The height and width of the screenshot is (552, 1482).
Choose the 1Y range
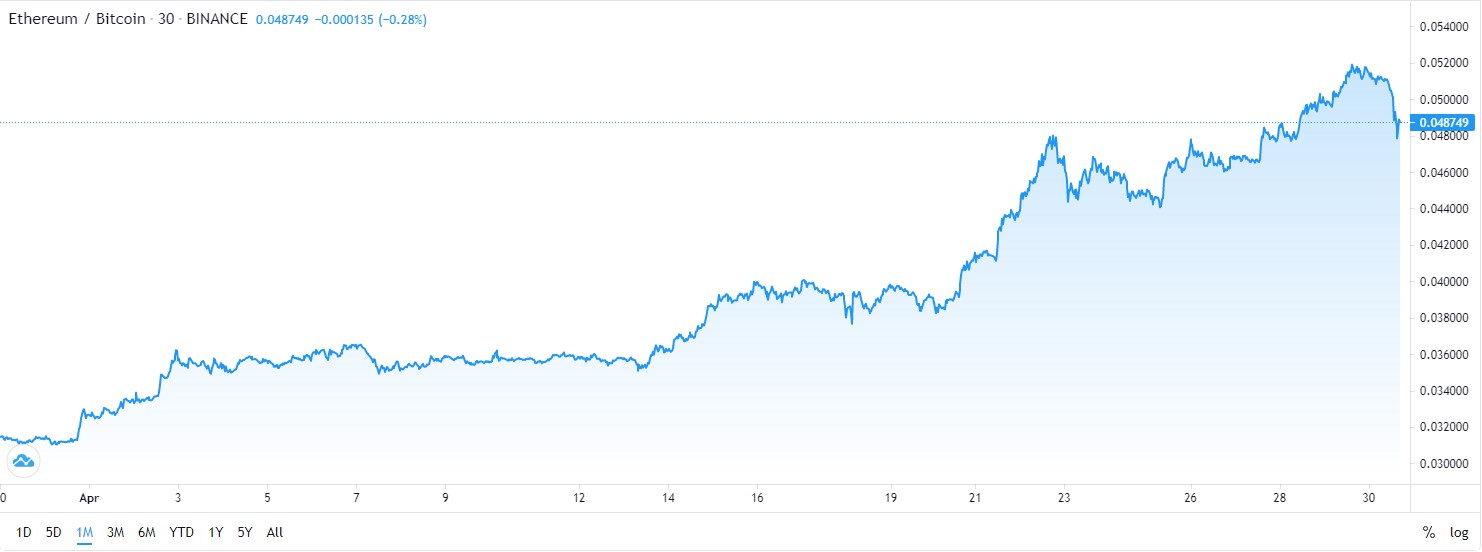click(215, 532)
